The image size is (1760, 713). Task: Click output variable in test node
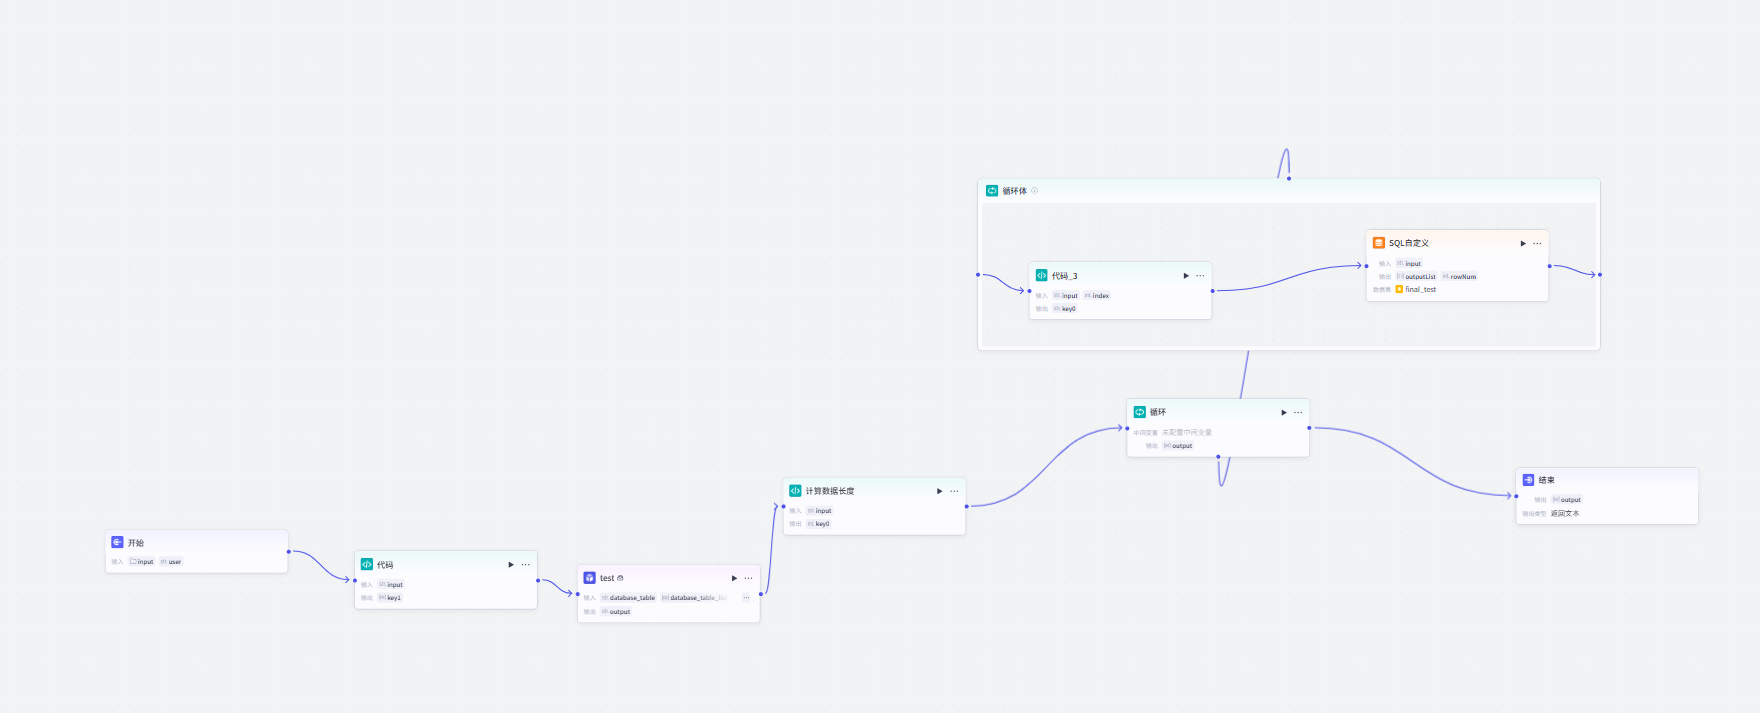pos(616,612)
